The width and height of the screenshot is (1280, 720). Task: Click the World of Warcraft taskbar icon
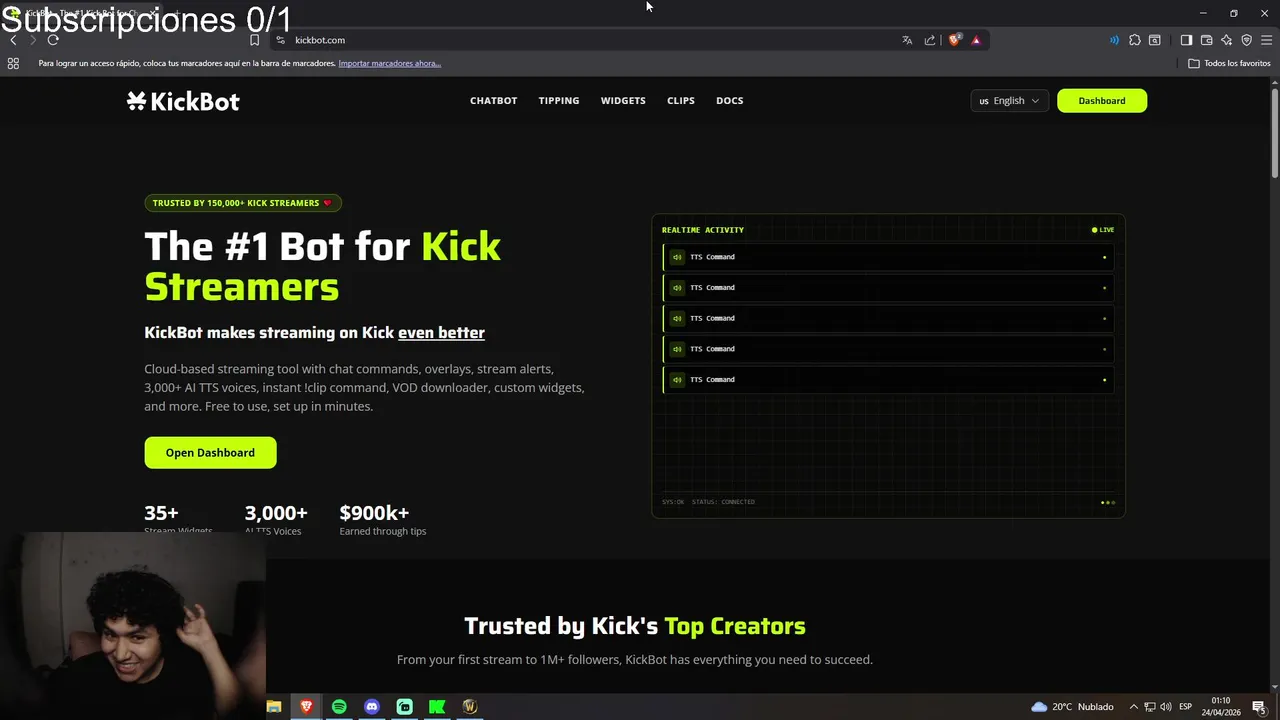coord(470,706)
